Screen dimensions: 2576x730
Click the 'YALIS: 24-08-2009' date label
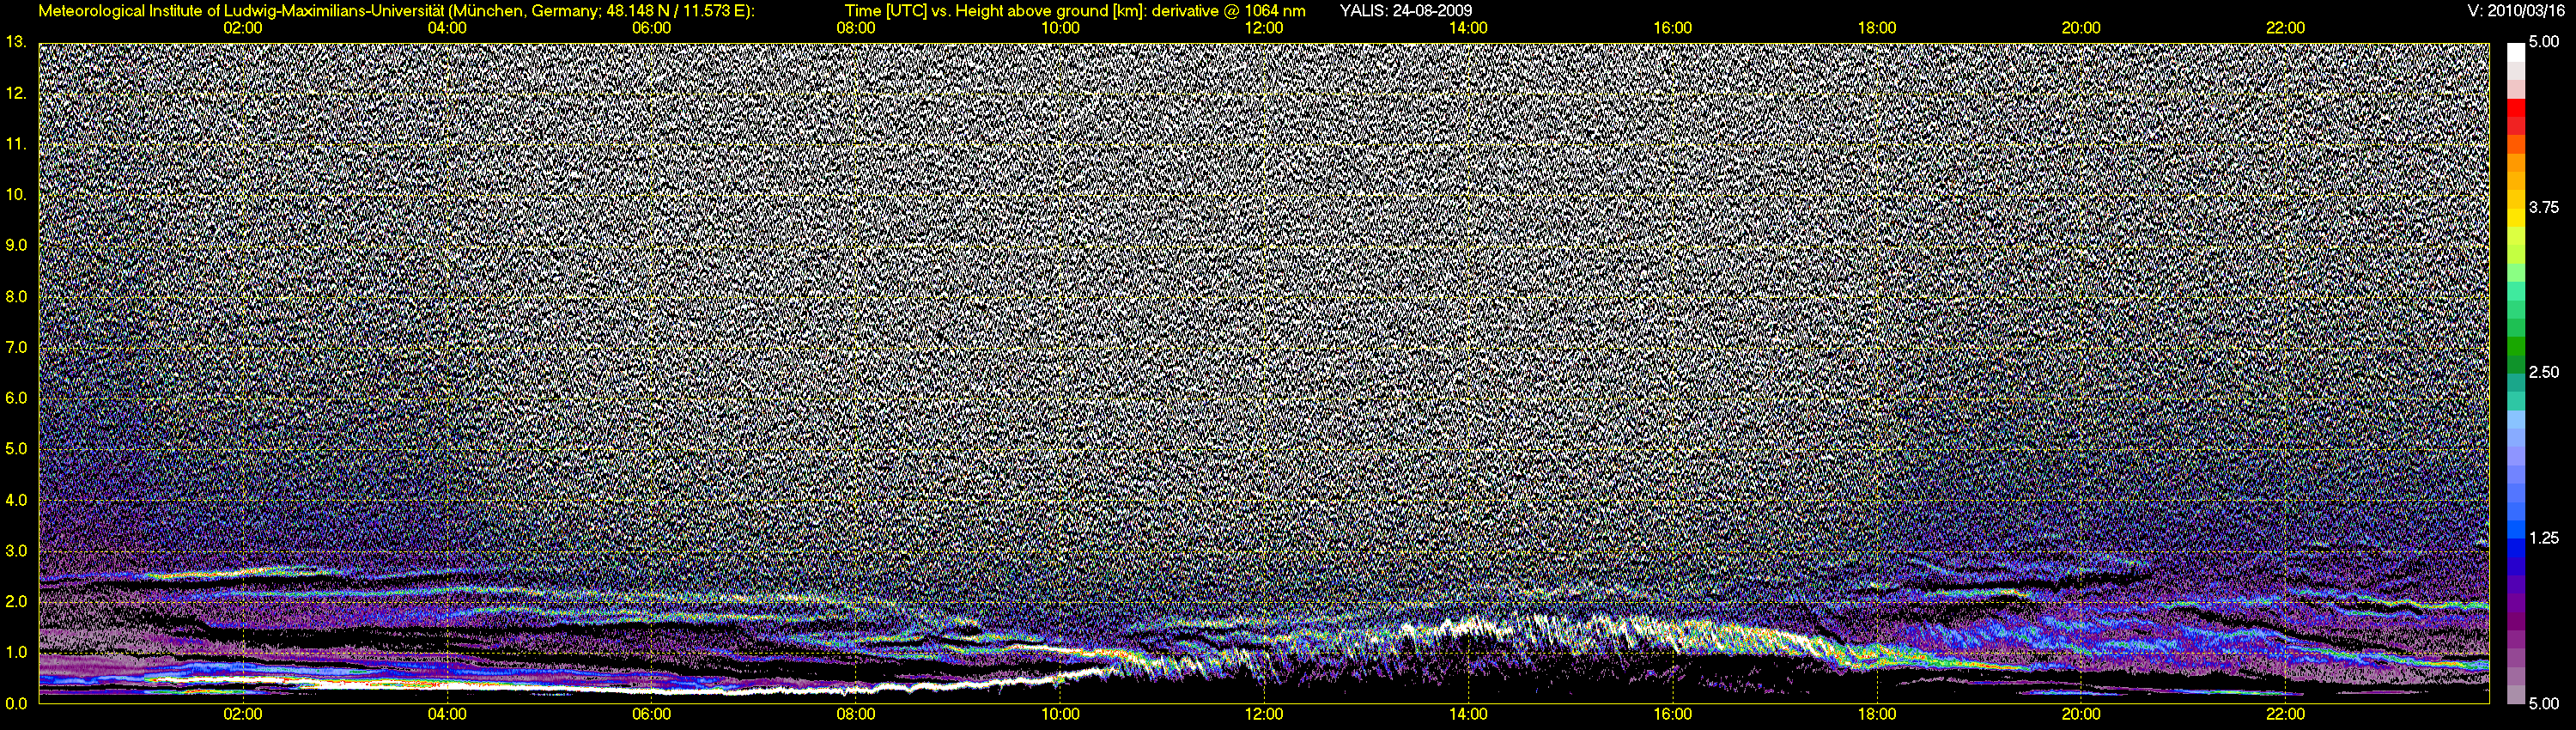pyautogui.click(x=1405, y=11)
